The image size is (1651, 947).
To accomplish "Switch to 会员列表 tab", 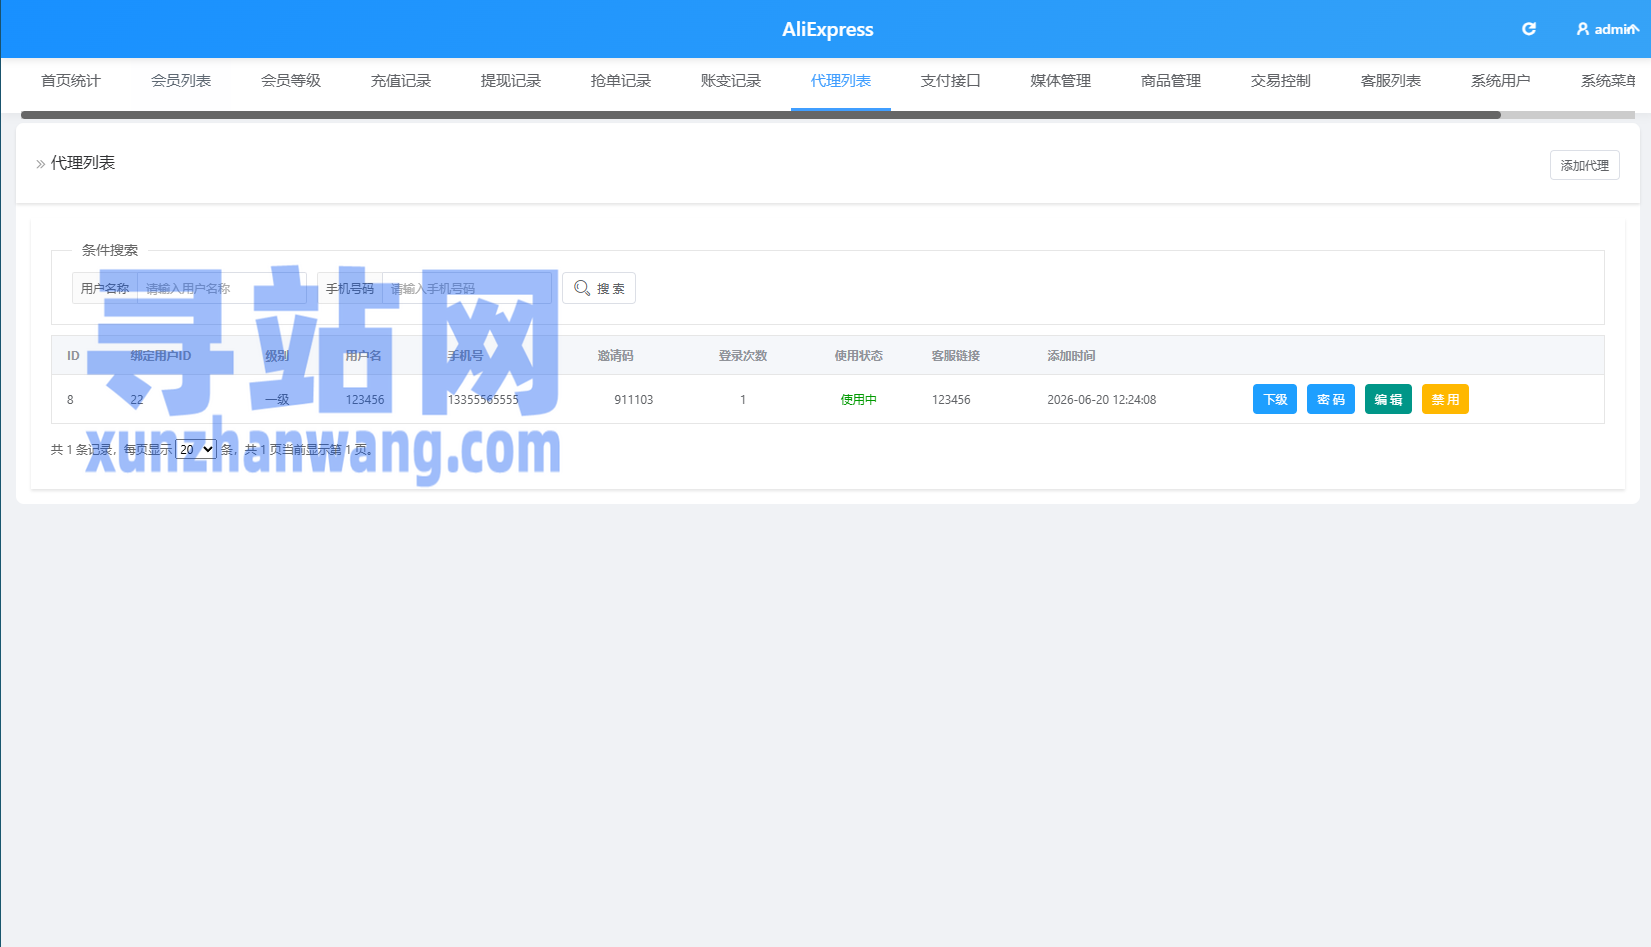I will [181, 81].
